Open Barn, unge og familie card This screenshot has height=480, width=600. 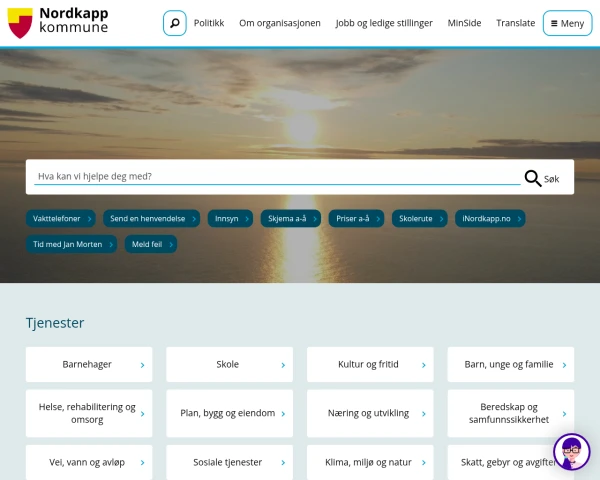click(511, 364)
